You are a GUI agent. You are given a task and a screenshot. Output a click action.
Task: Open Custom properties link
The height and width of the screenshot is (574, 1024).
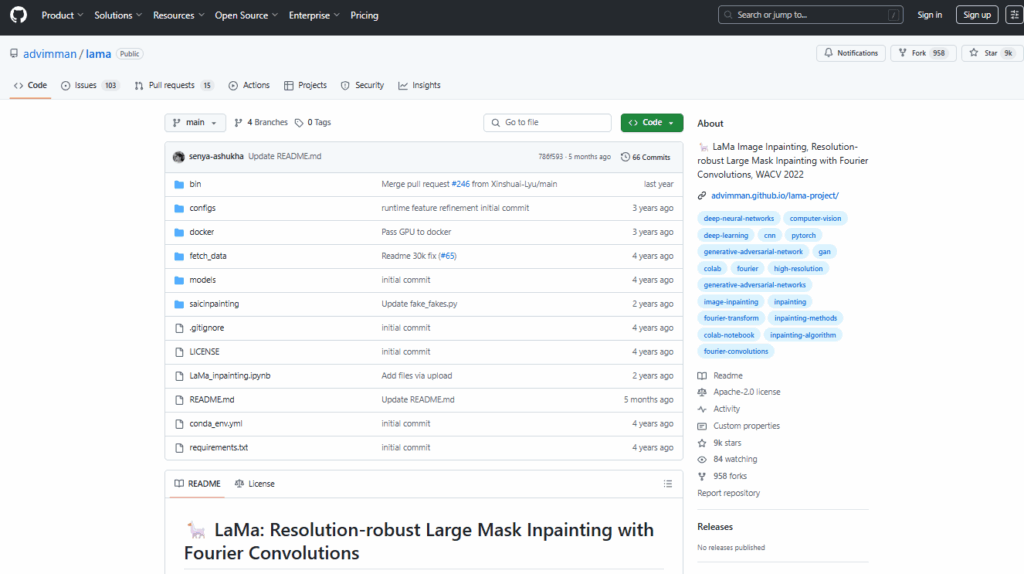(x=746, y=426)
